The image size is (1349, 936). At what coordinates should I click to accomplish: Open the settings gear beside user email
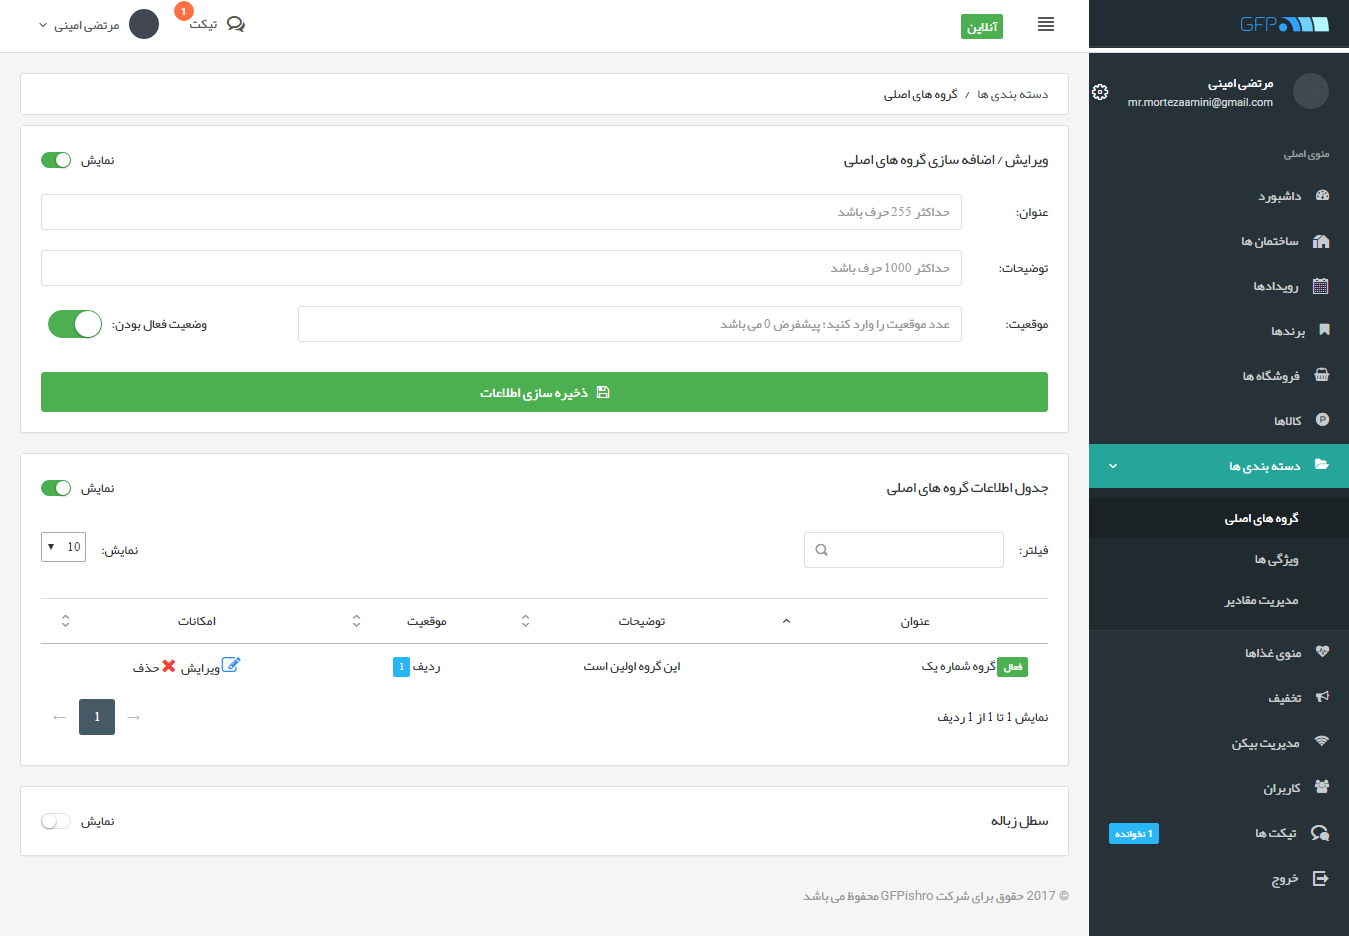(x=1100, y=92)
